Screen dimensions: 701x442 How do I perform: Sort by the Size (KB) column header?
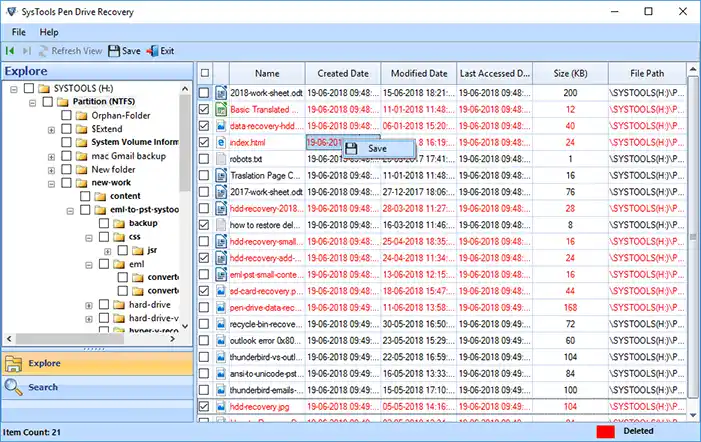570,73
